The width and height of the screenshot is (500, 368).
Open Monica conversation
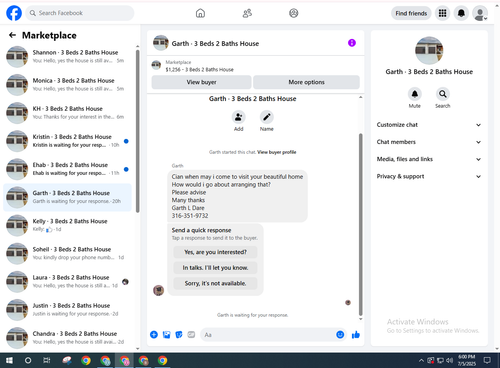[68, 85]
